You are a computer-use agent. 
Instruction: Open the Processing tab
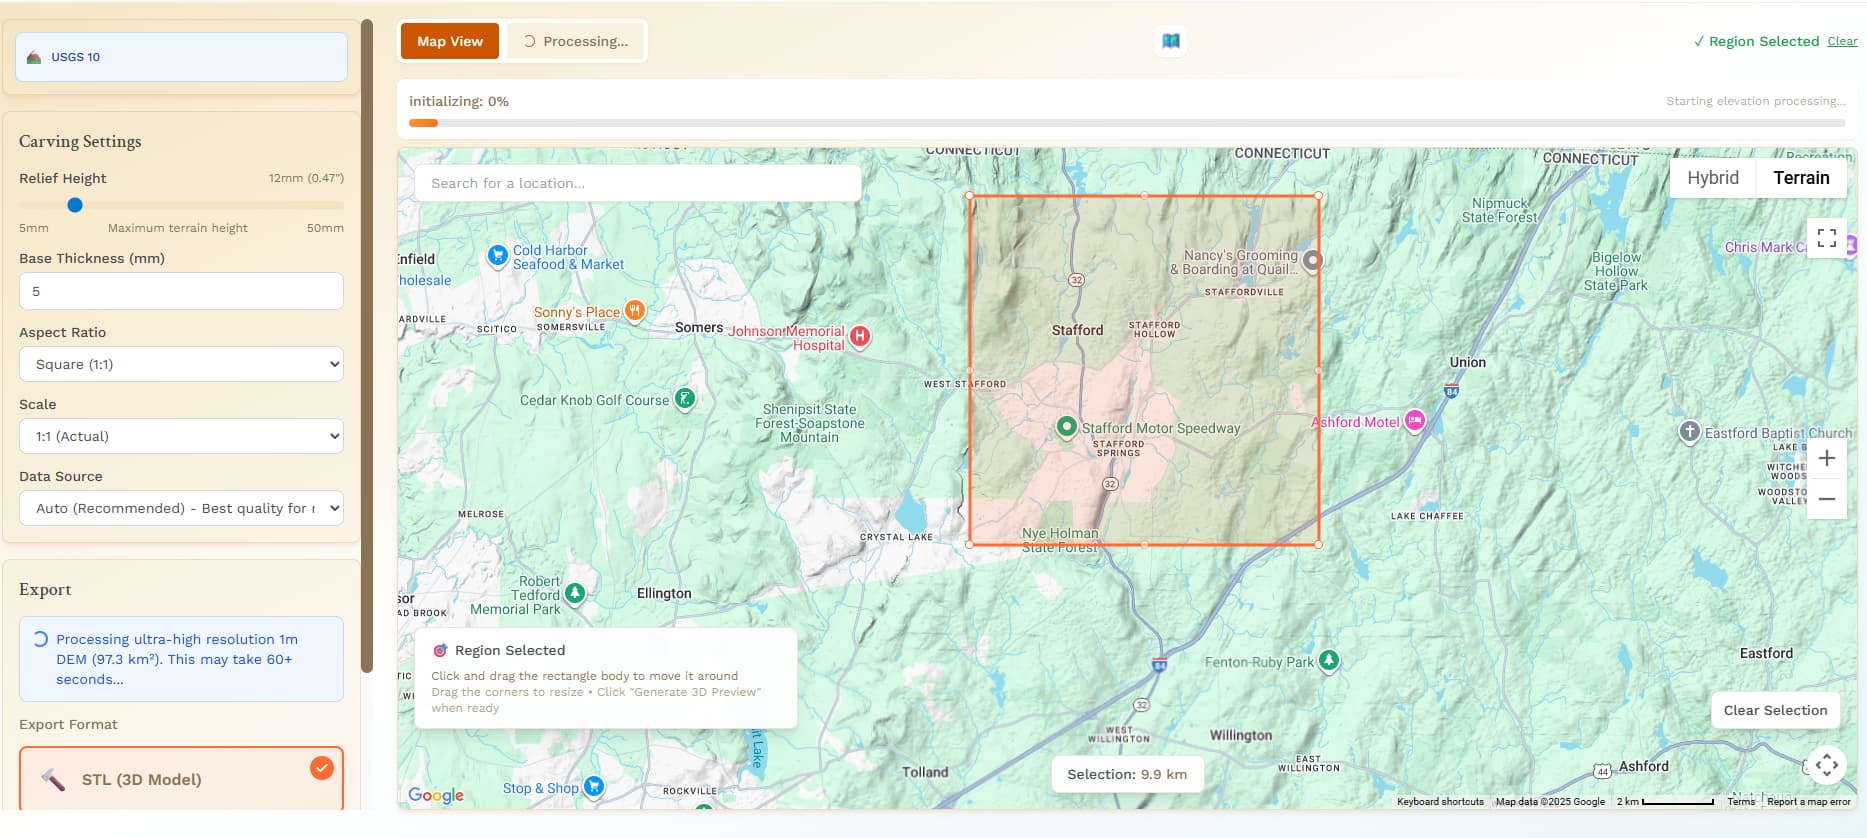(576, 41)
